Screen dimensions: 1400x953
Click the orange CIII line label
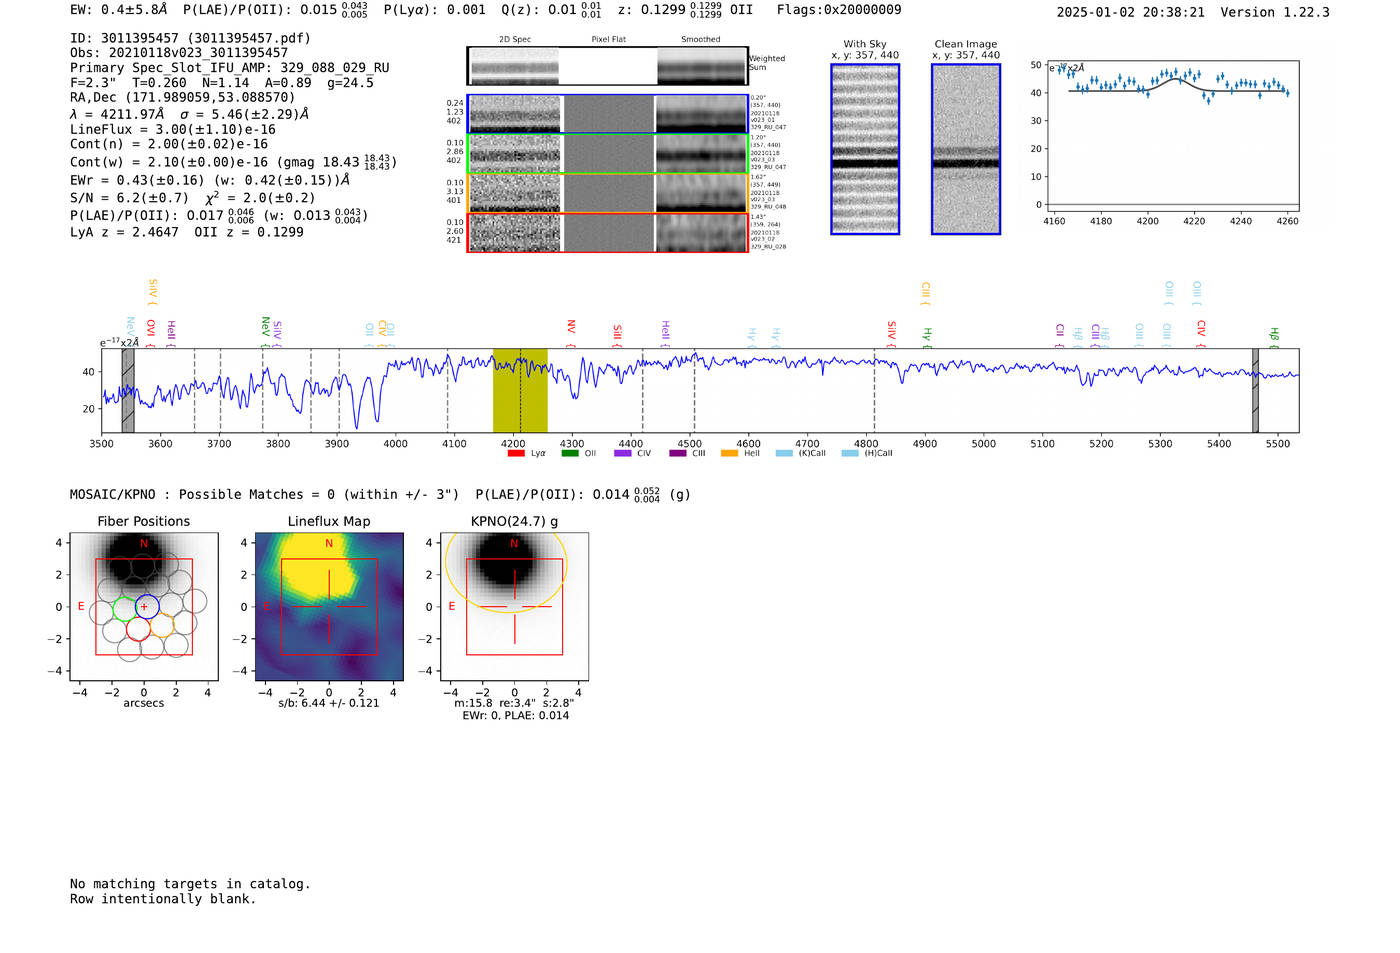coord(925,294)
